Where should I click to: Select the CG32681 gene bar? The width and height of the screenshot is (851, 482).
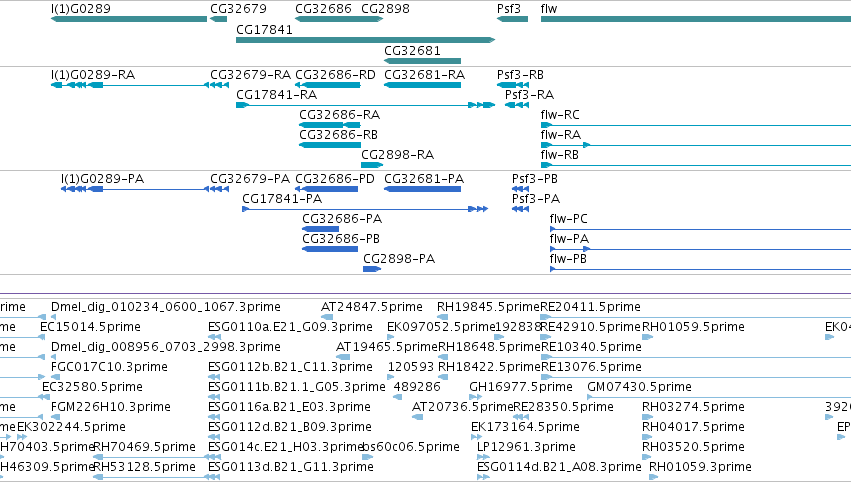coord(422,61)
